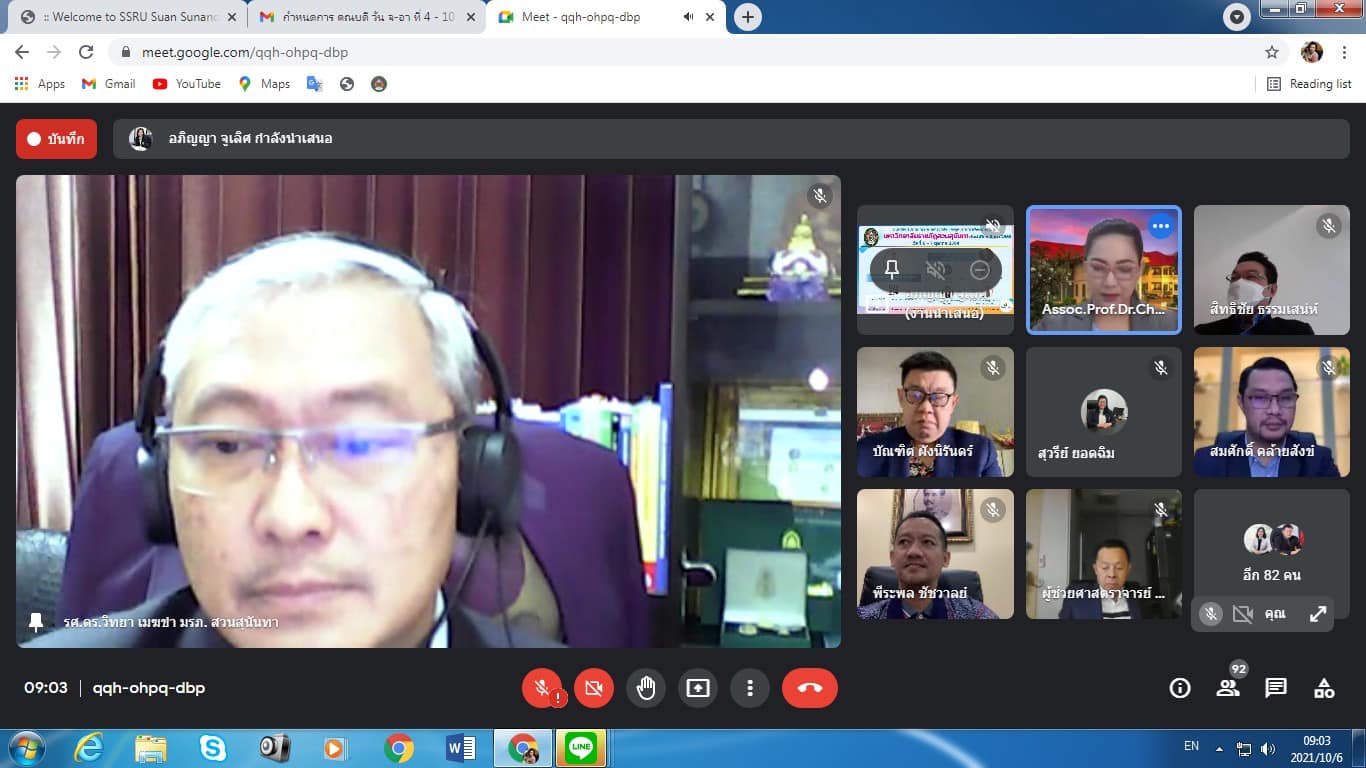
Task: Expand self-view tile to full size
Action: (1318, 614)
